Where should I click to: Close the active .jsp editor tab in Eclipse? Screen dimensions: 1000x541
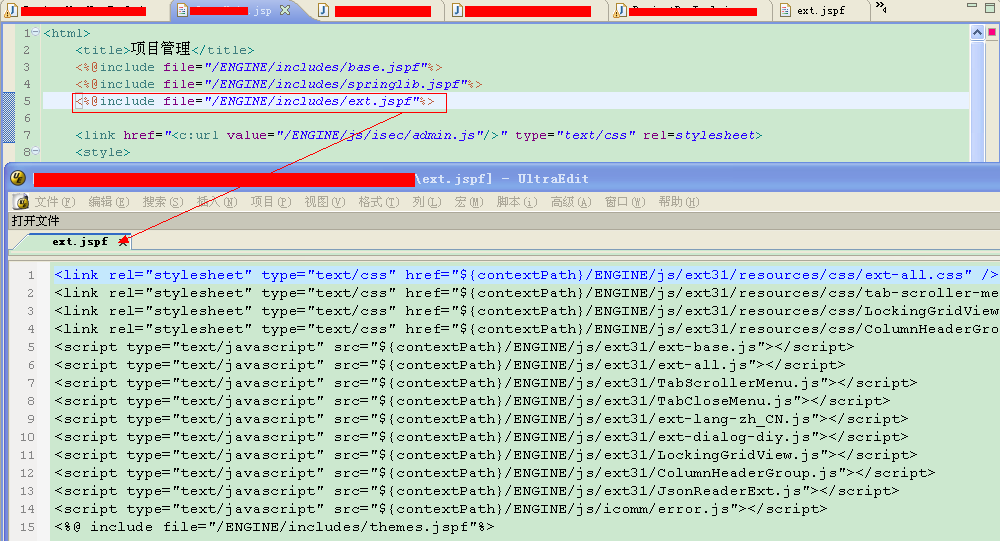click(x=285, y=10)
